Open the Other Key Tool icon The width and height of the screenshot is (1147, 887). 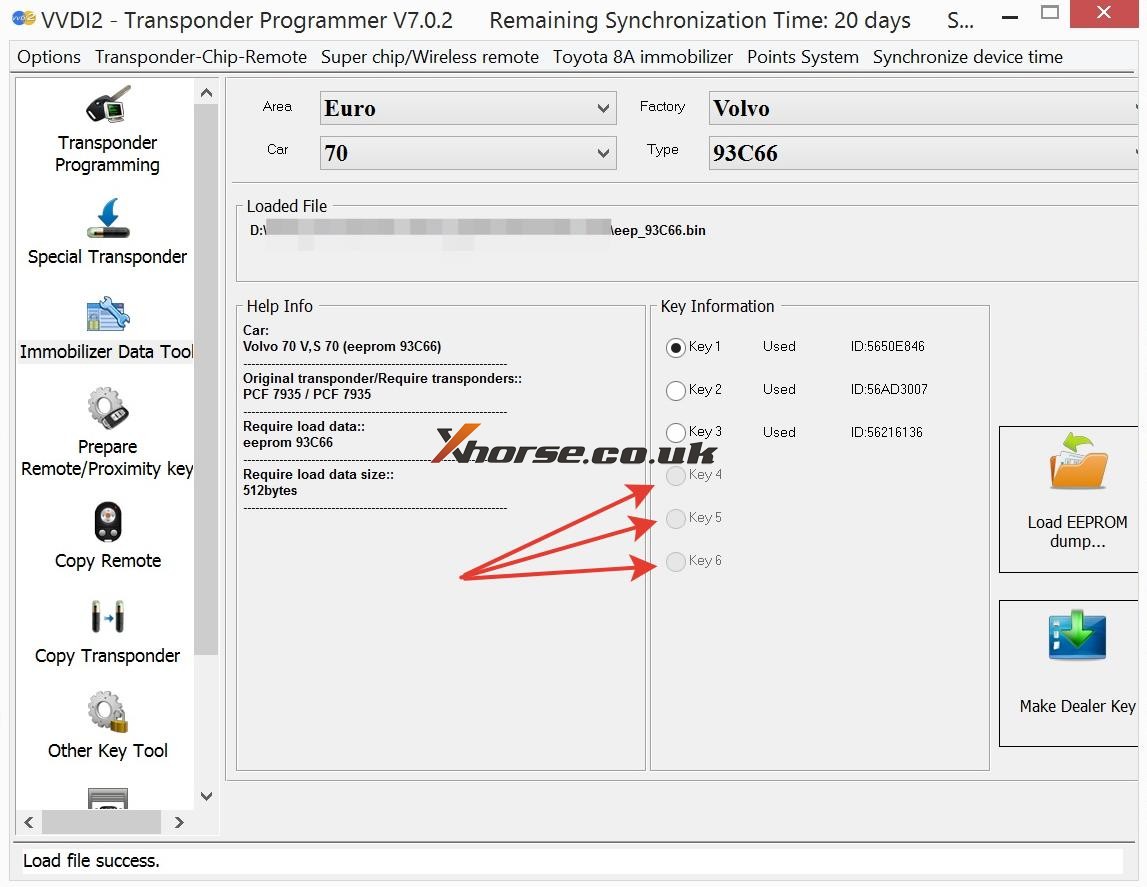click(107, 713)
